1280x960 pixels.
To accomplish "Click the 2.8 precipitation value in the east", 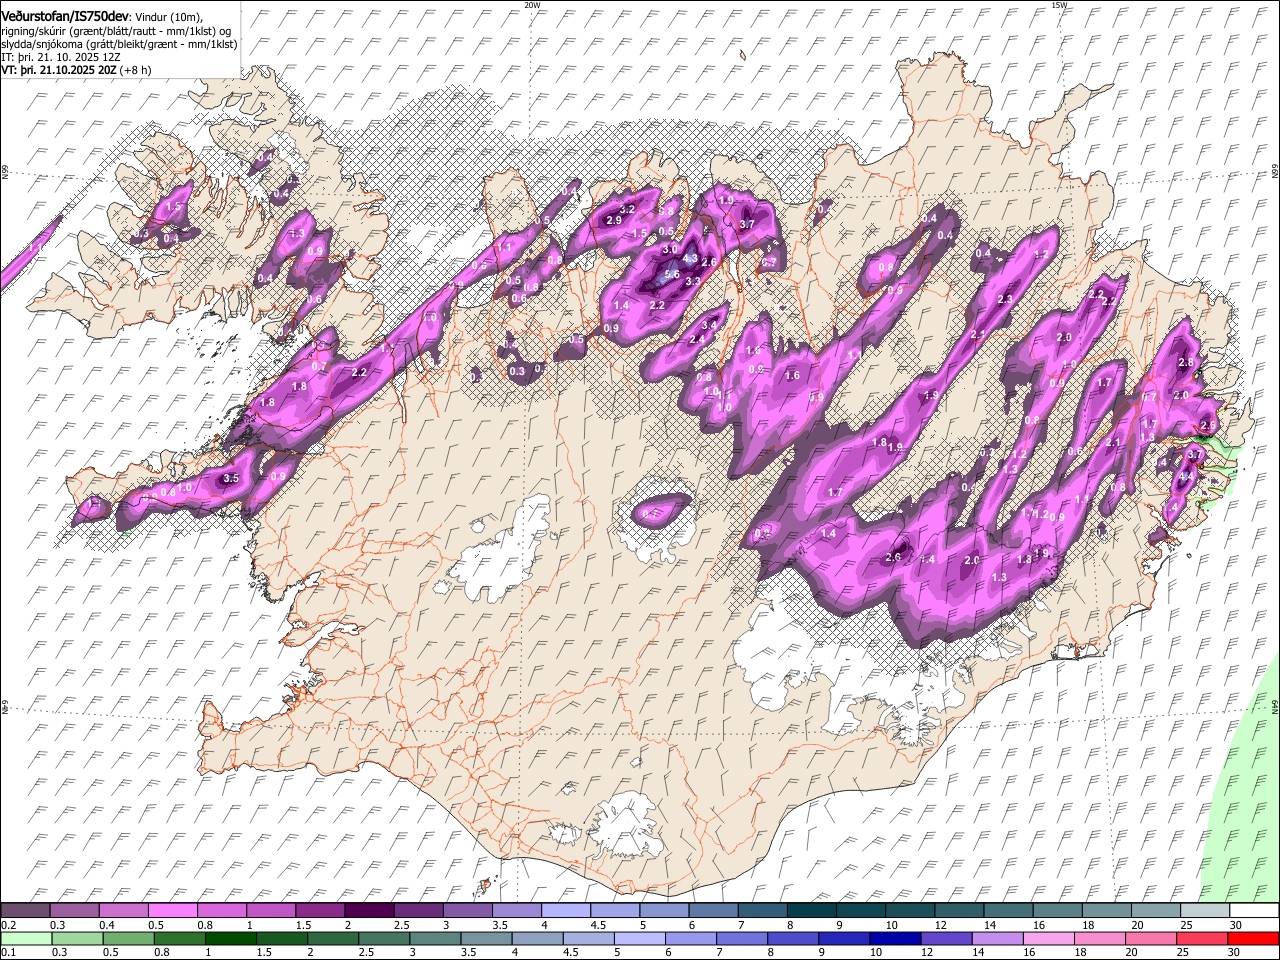I will pyautogui.click(x=1187, y=362).
